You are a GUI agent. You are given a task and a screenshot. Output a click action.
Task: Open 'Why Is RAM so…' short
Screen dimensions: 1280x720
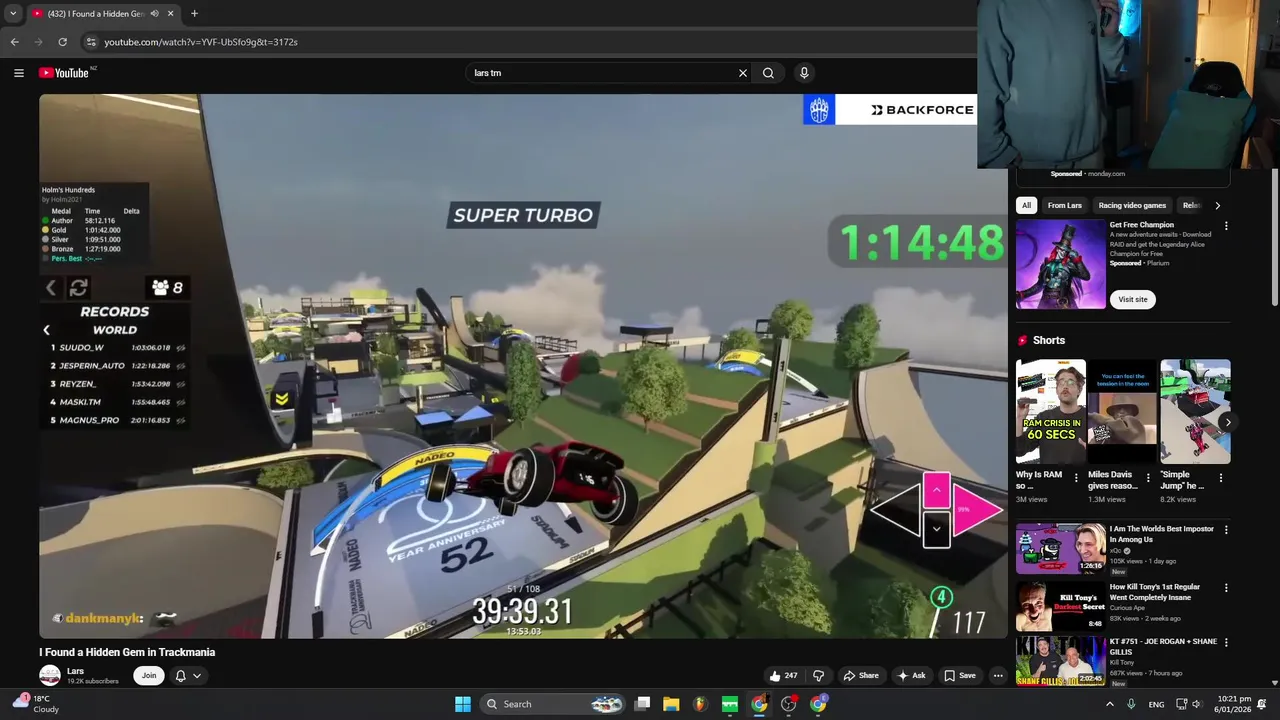pyautogui.click(x=1050, y=412)
